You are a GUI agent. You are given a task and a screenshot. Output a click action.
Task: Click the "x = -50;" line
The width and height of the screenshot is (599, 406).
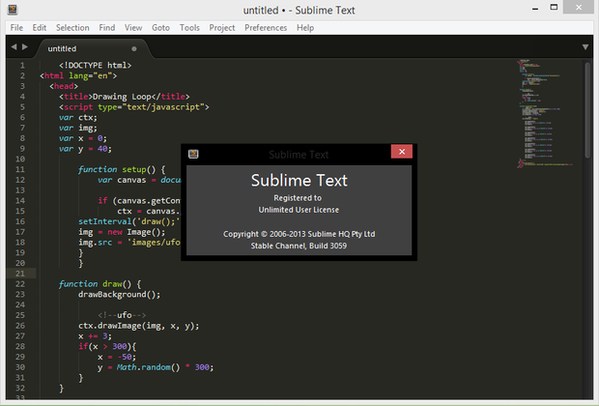117,357
